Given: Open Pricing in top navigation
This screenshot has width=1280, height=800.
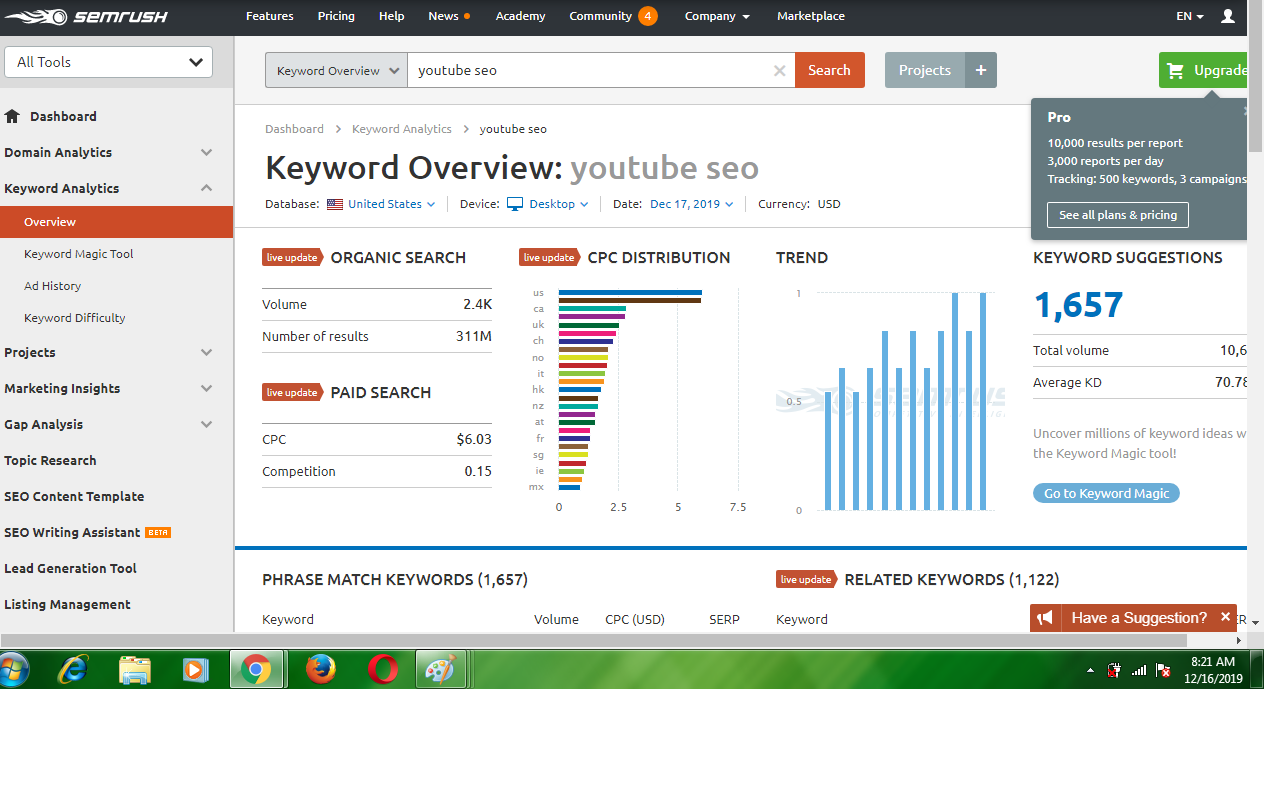Looking at the screenshot, I should click(x=336, y=16).
